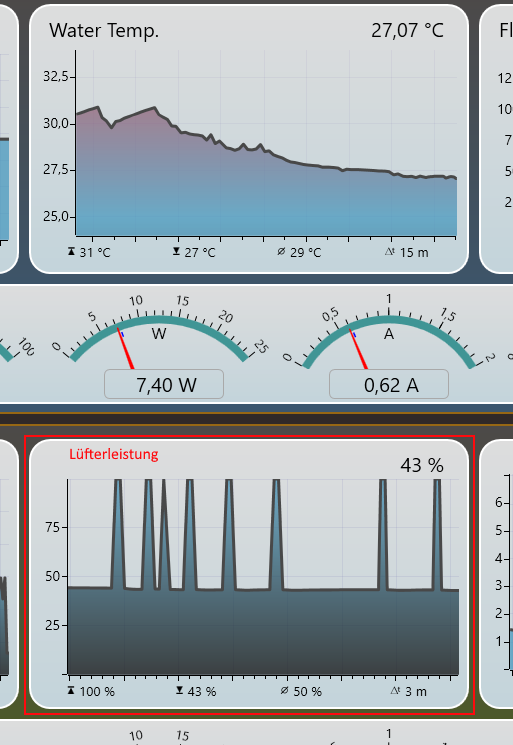Click the fan power chart area
The image size is (513, 745).
[x=264, y=577]
